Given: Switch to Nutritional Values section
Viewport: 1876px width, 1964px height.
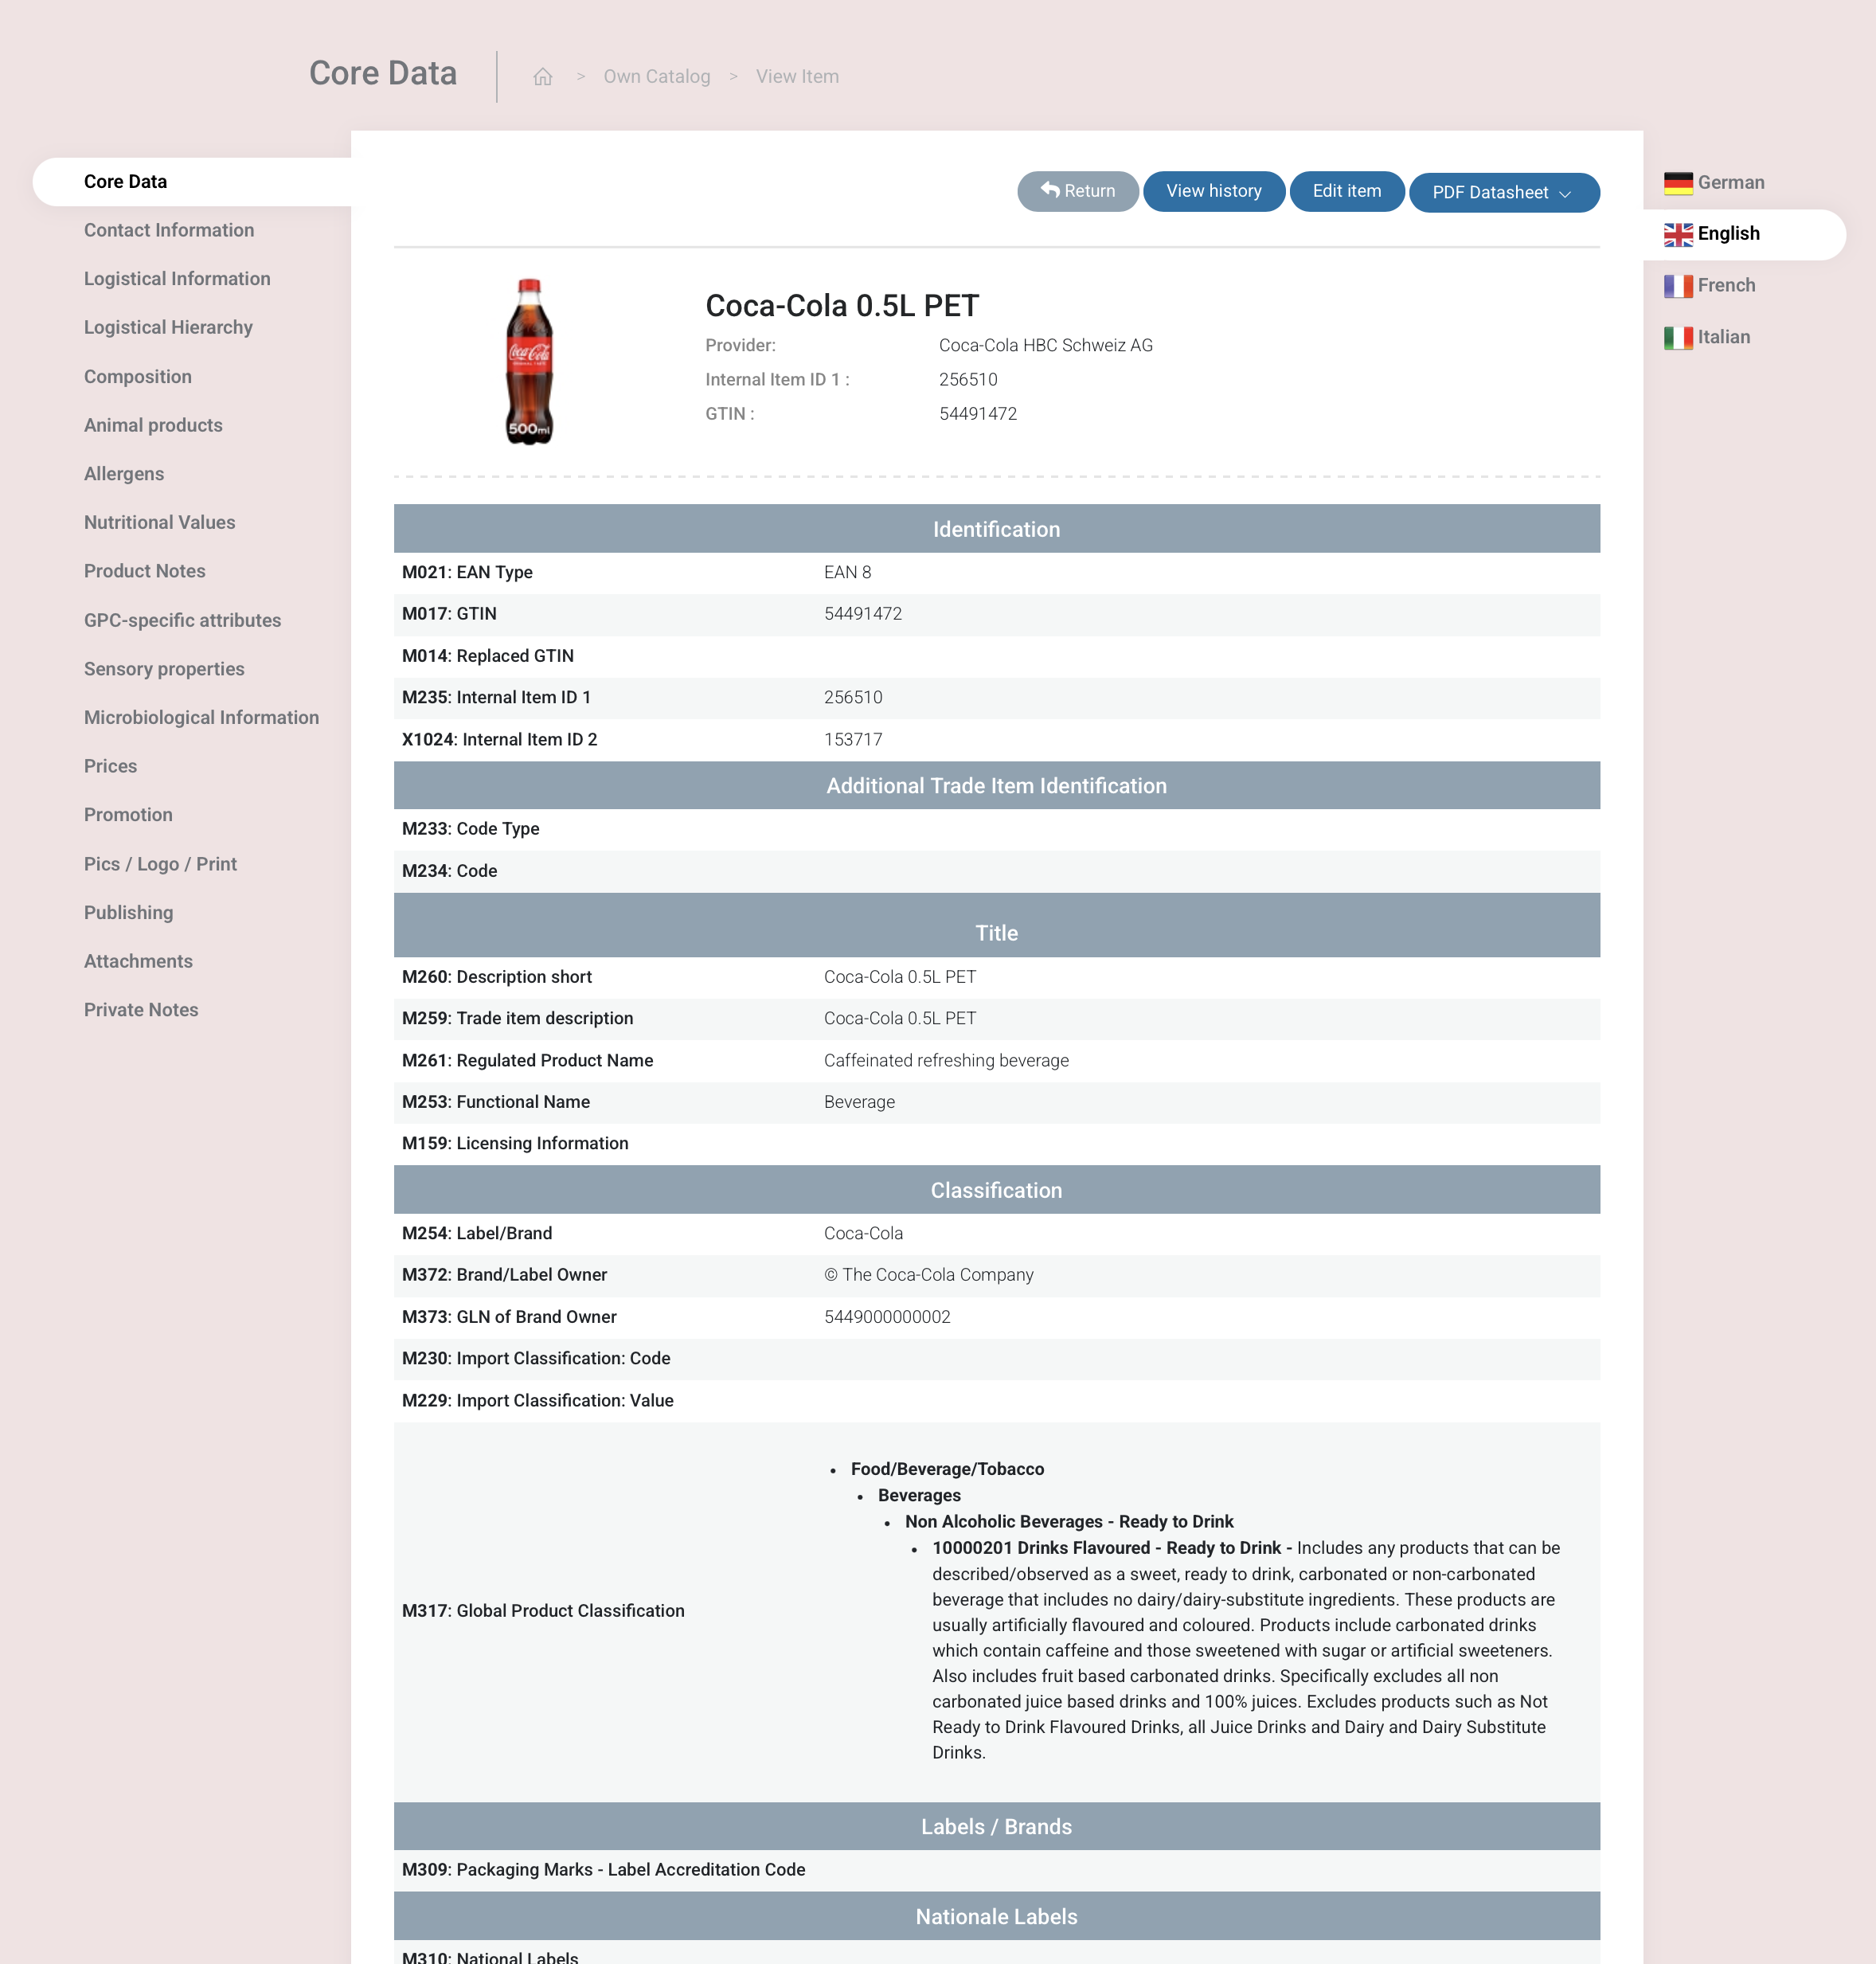Looking at the screenshot, I should coord(159,522).
